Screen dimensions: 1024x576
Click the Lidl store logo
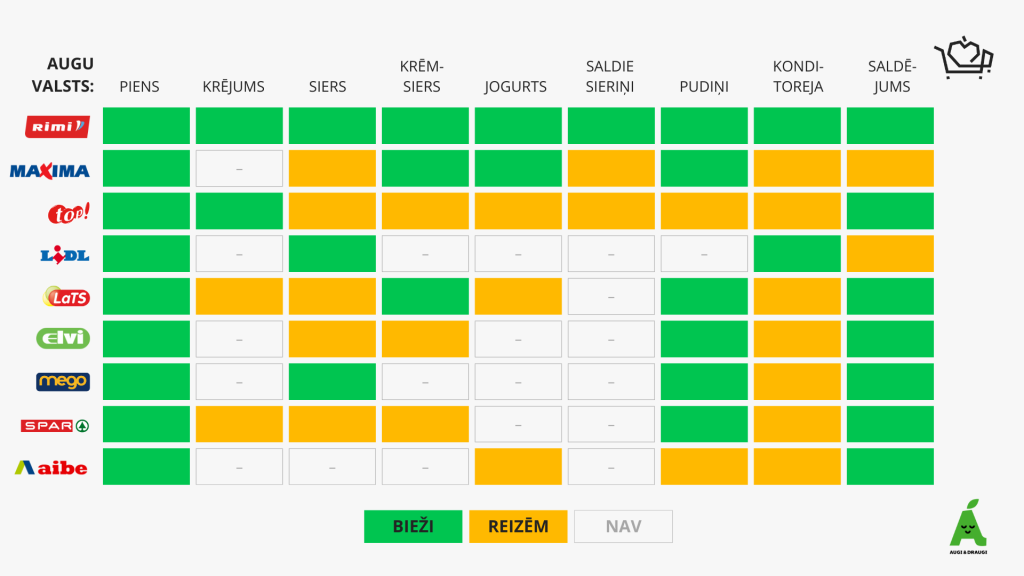(x=65, y=255)
